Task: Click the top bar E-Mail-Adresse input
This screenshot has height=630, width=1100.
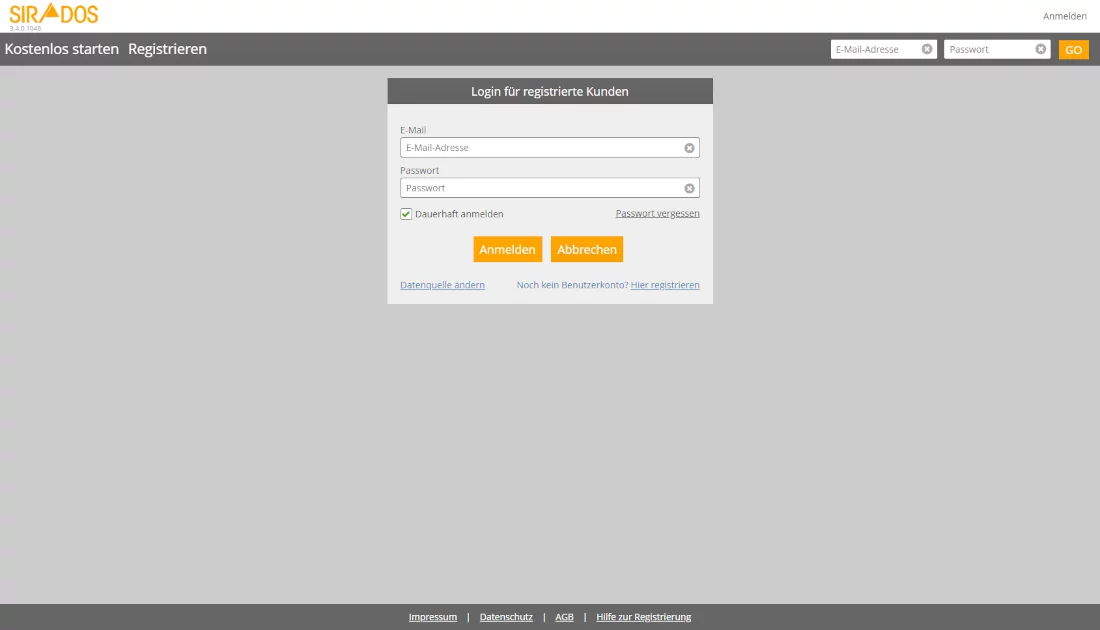Action: click(875, 49)
